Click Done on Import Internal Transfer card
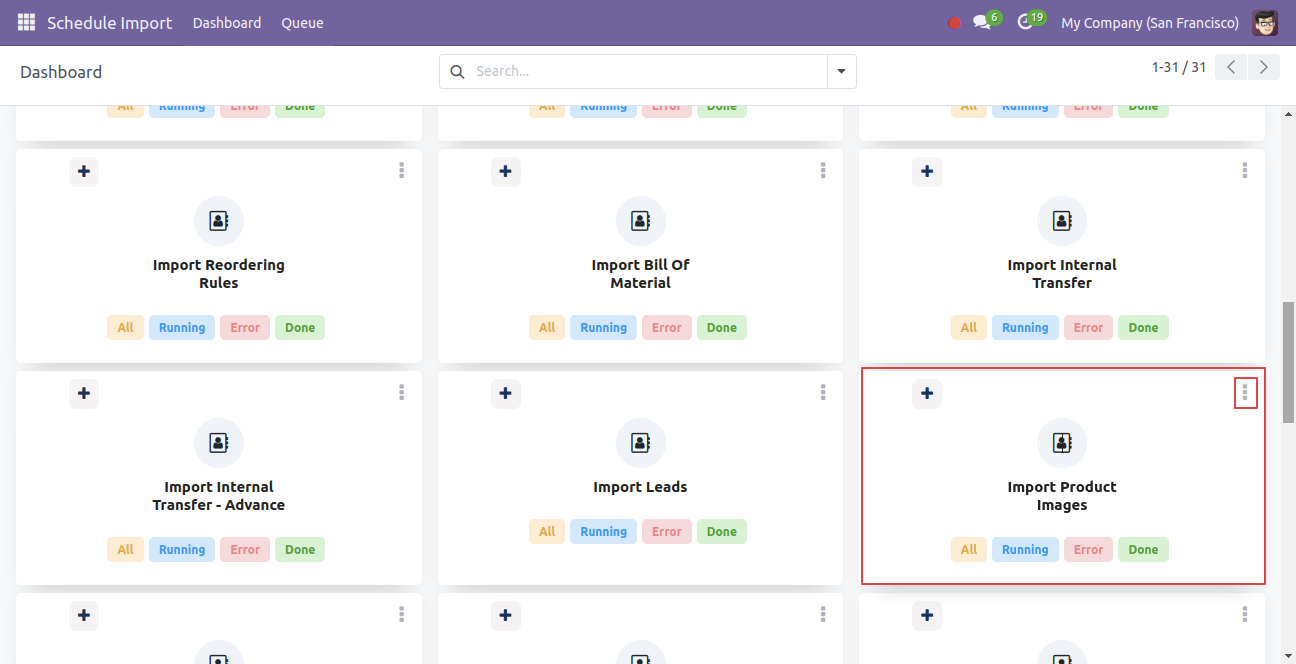The width and height of the screenshot is (1296, 664). coord(1143,328)
